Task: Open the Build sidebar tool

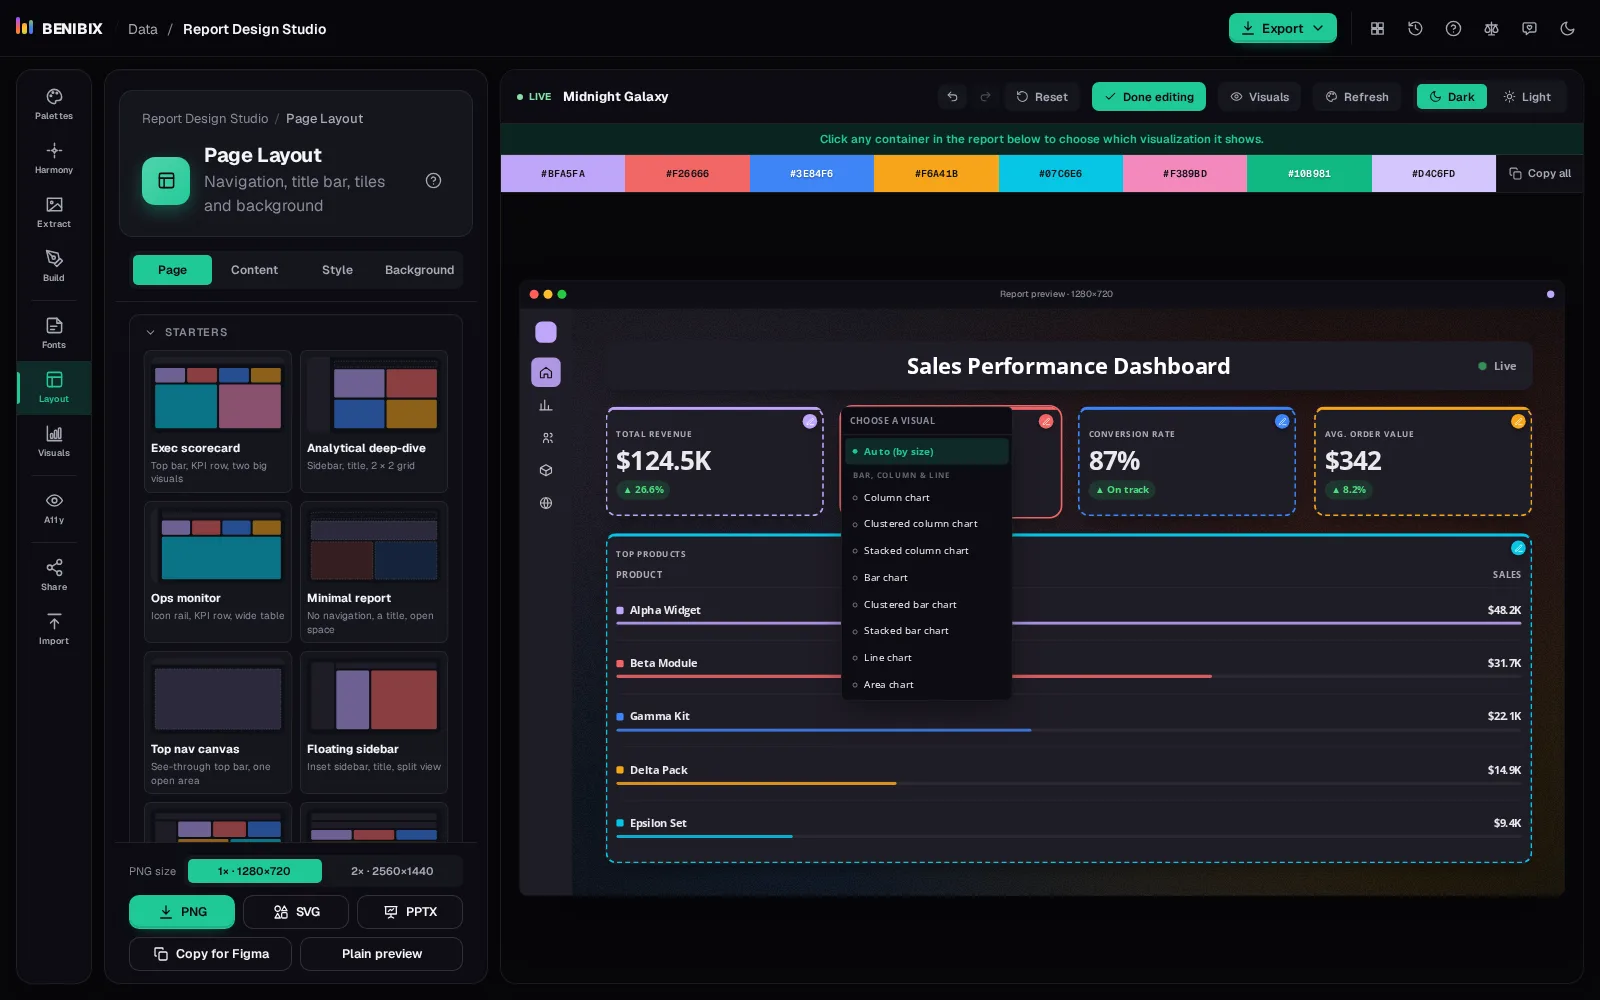Action: 54,265
